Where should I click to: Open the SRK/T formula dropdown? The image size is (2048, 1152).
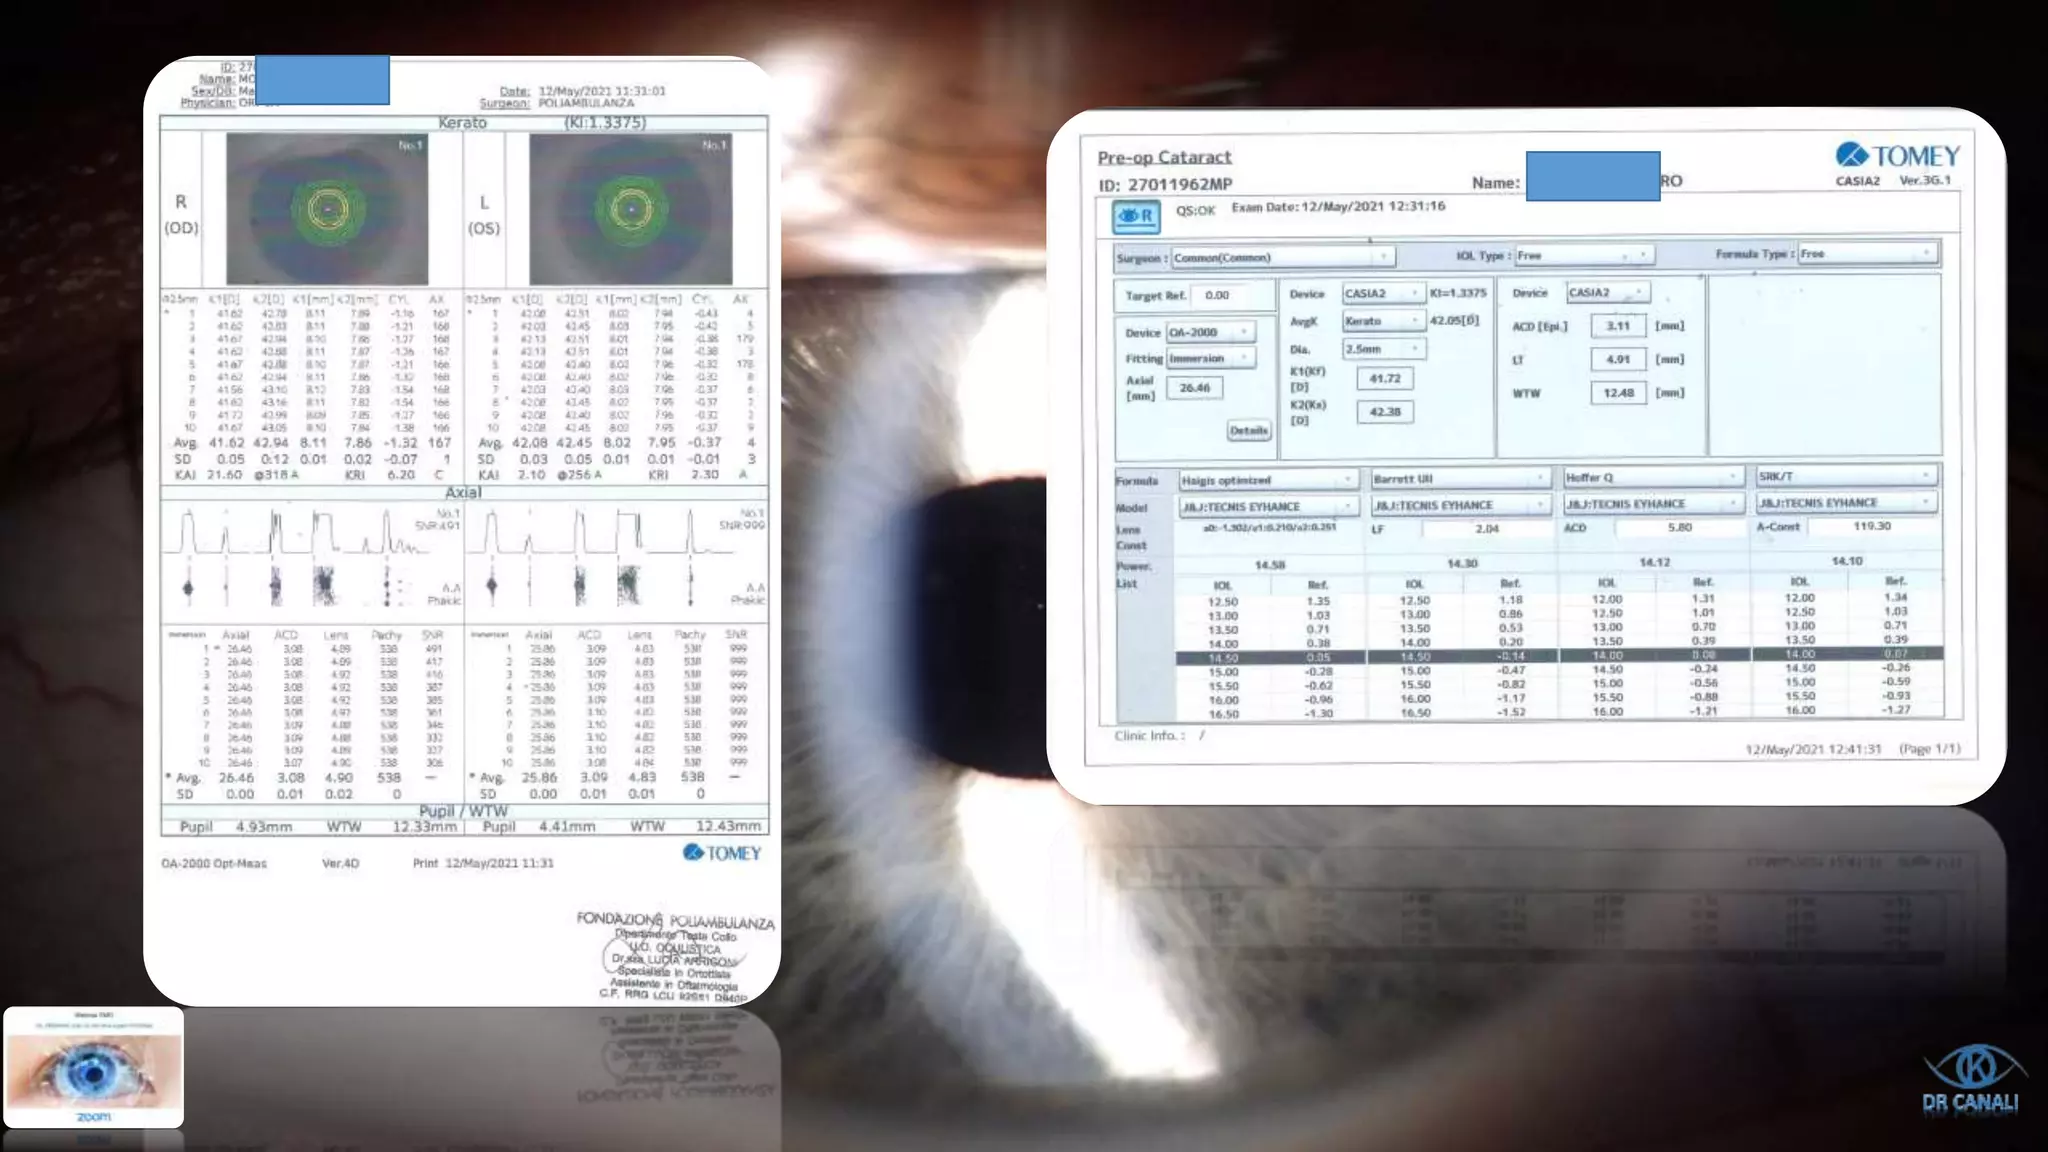coord(1846,476)
